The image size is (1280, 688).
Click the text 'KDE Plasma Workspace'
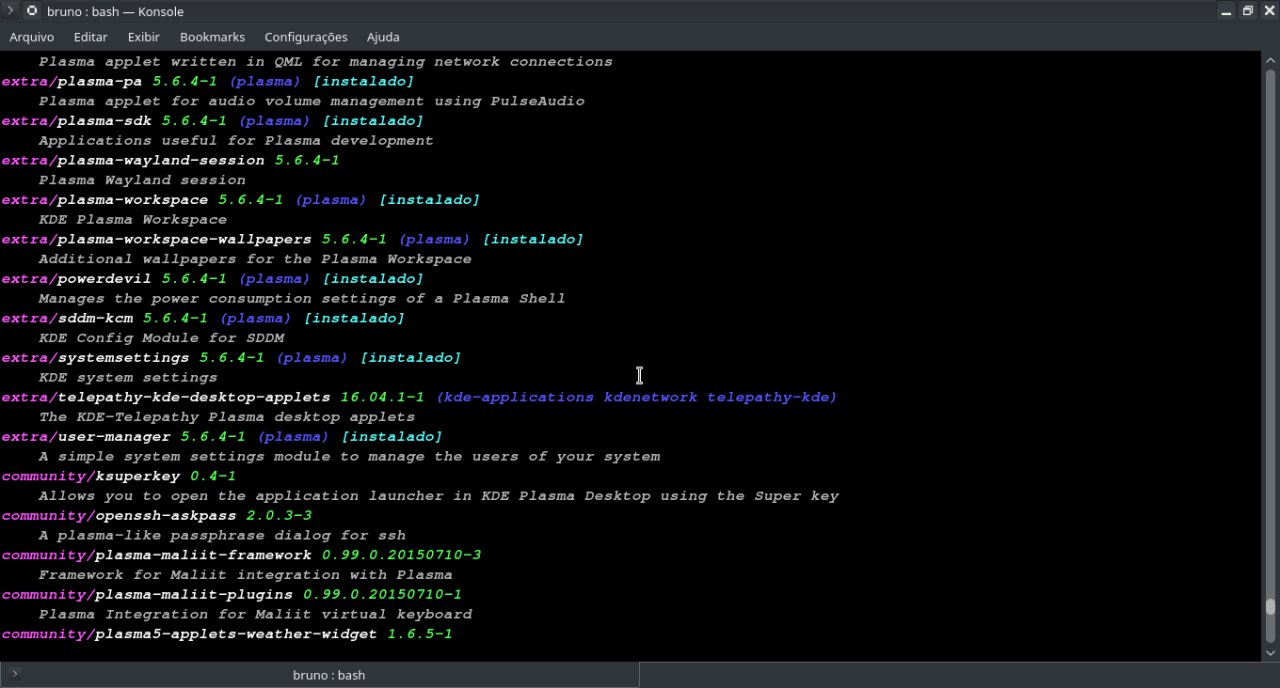click(133, 219)
